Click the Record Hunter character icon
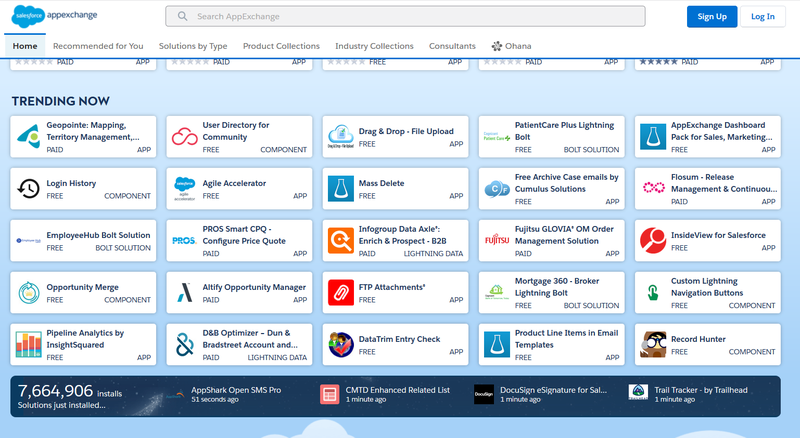Image resolution: width=800 pixels, height=438 pixels. tap(653, 345)
